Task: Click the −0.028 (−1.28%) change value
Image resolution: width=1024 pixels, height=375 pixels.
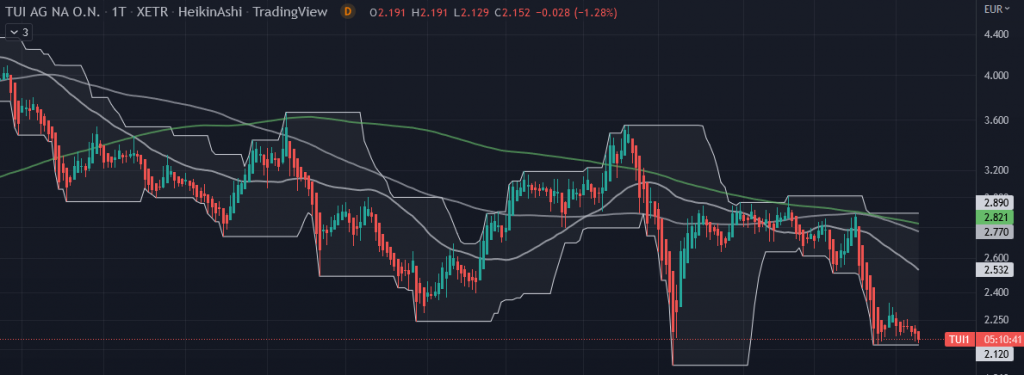Action: (579, 12)
